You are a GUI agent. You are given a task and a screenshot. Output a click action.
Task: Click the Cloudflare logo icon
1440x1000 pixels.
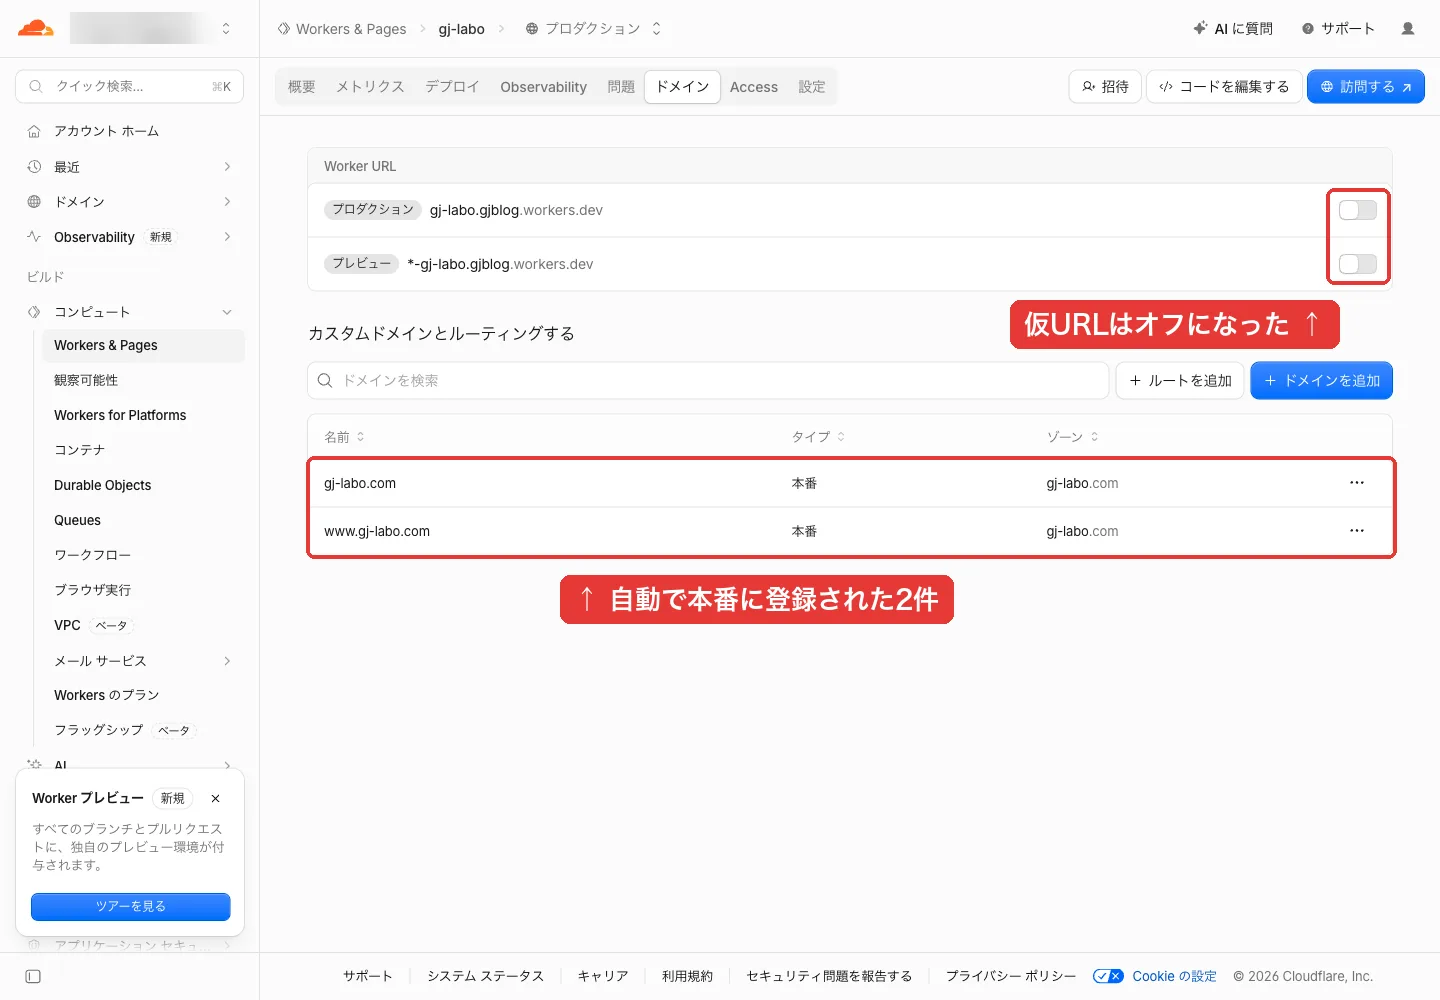pyautogui.click(x=36, y=28)
